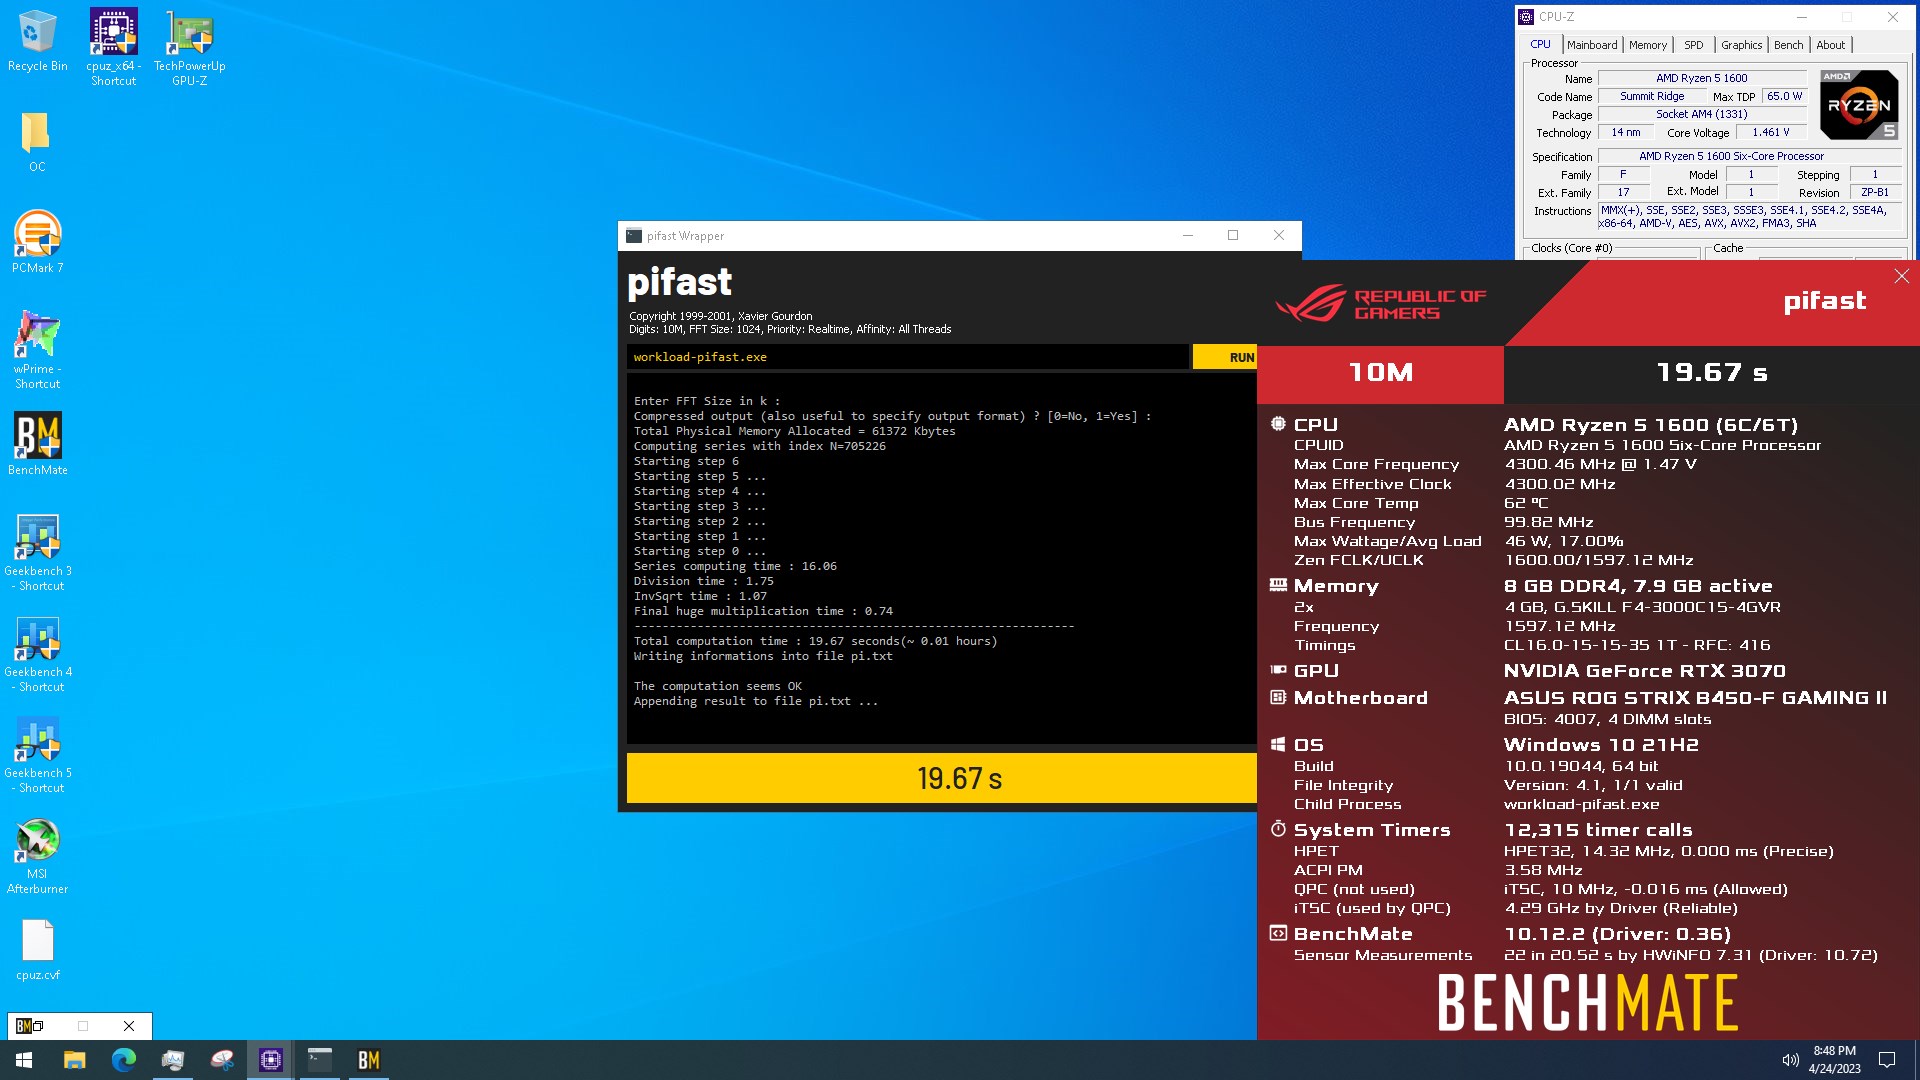Click the System Timers clock icon

click(1278, 829)
